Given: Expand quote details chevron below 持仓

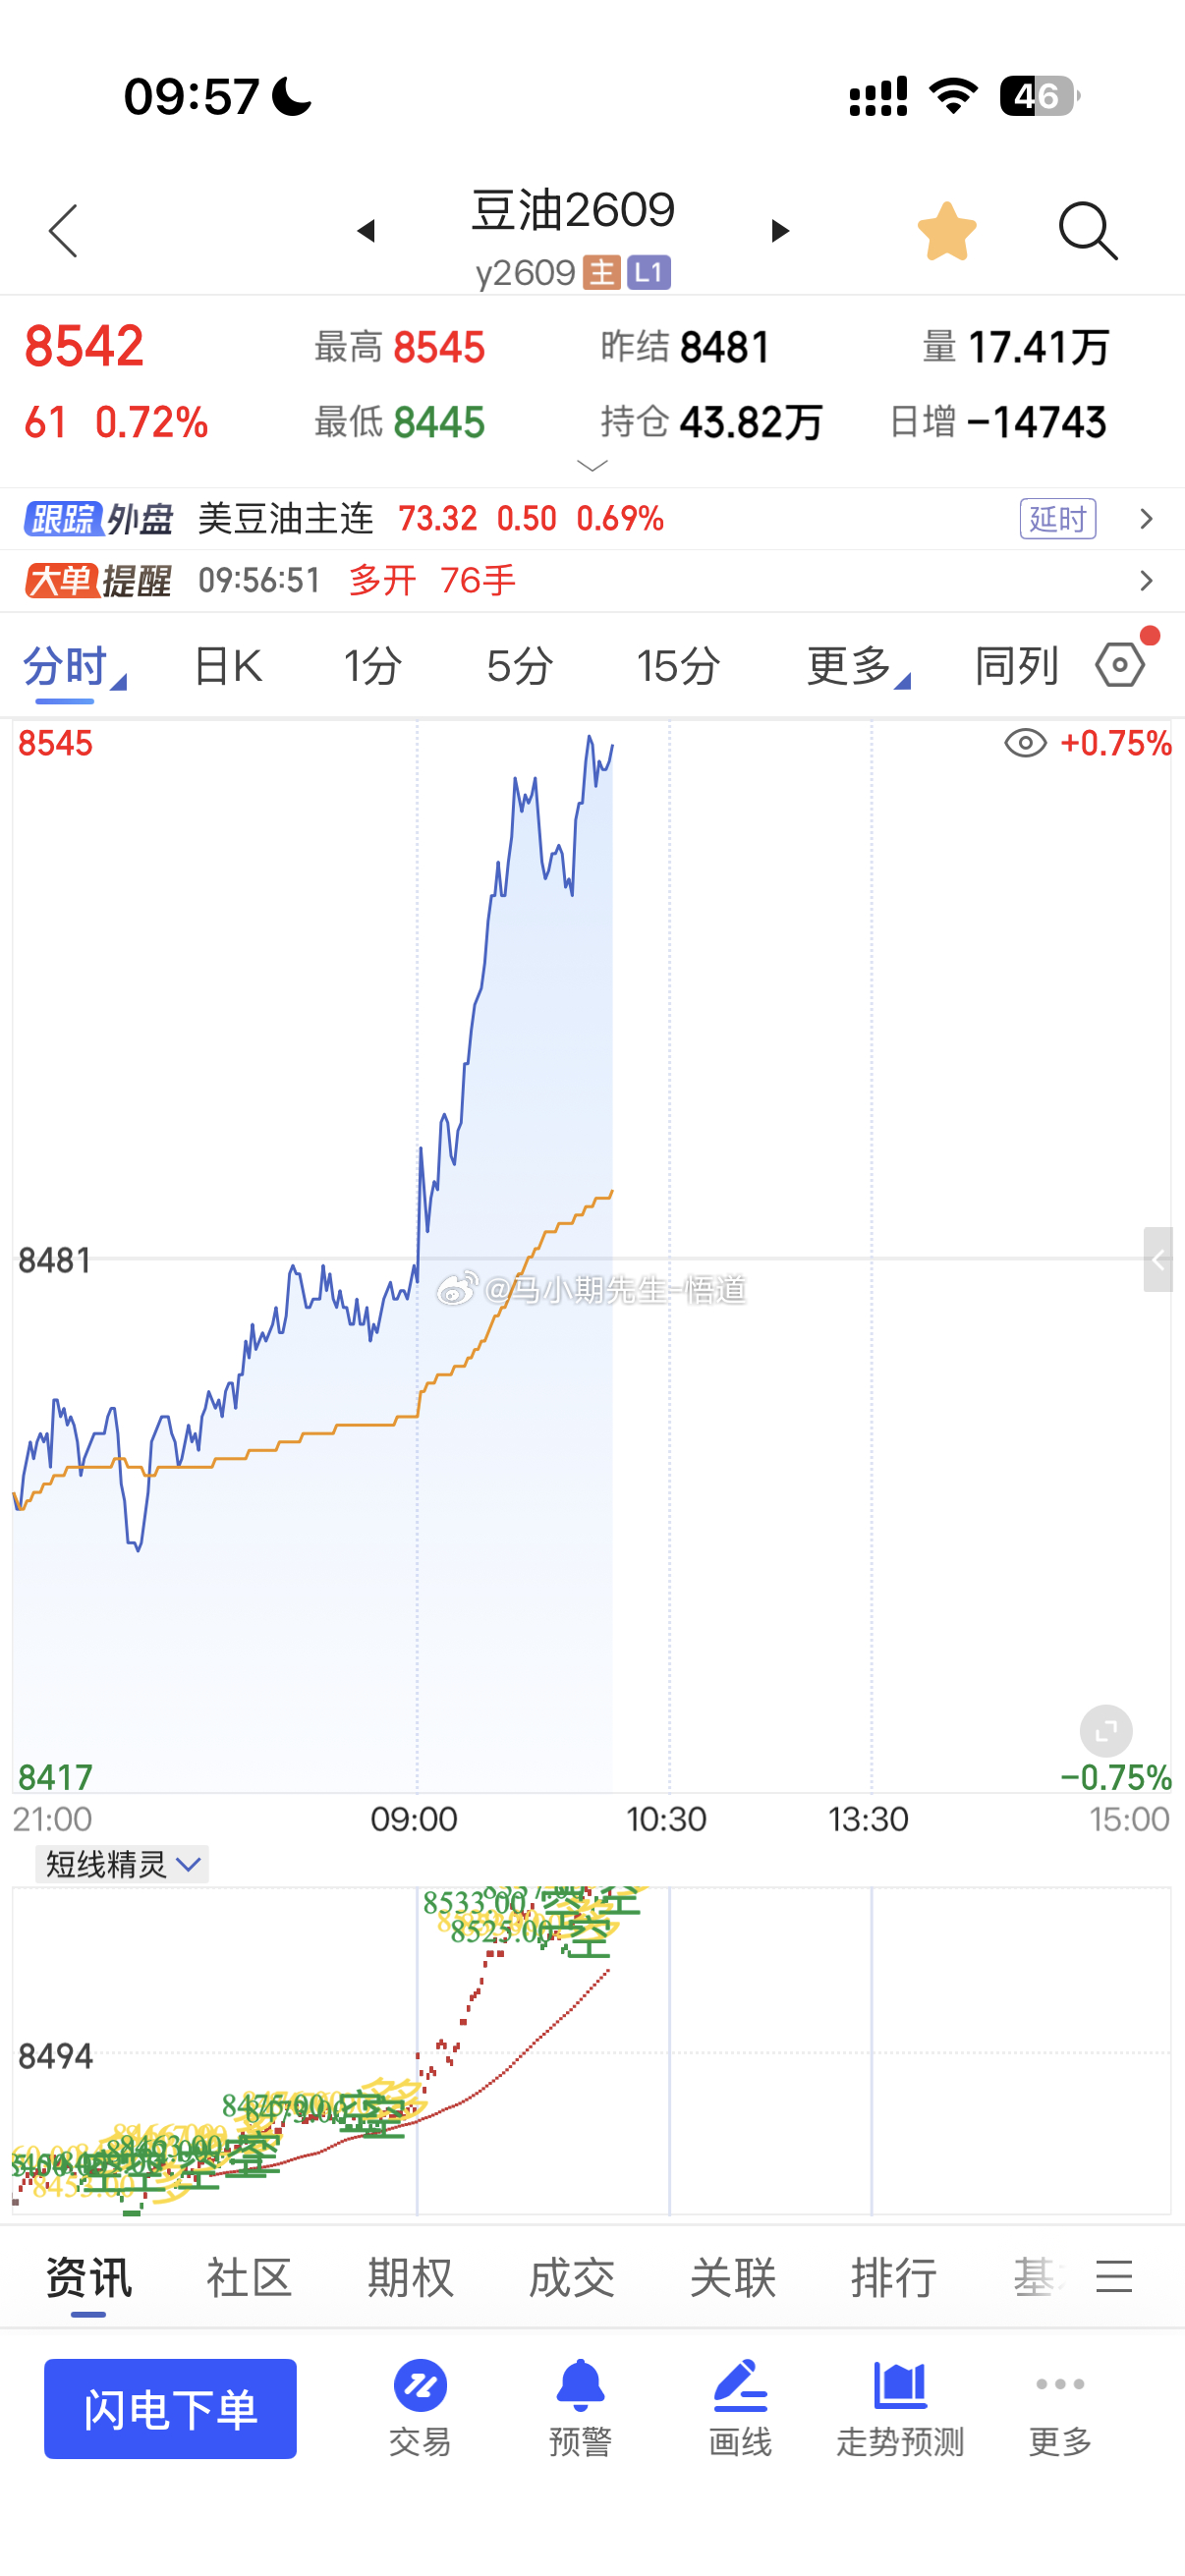Looking at the screenshot, I should pyautogui.click(x=592, y=466).
